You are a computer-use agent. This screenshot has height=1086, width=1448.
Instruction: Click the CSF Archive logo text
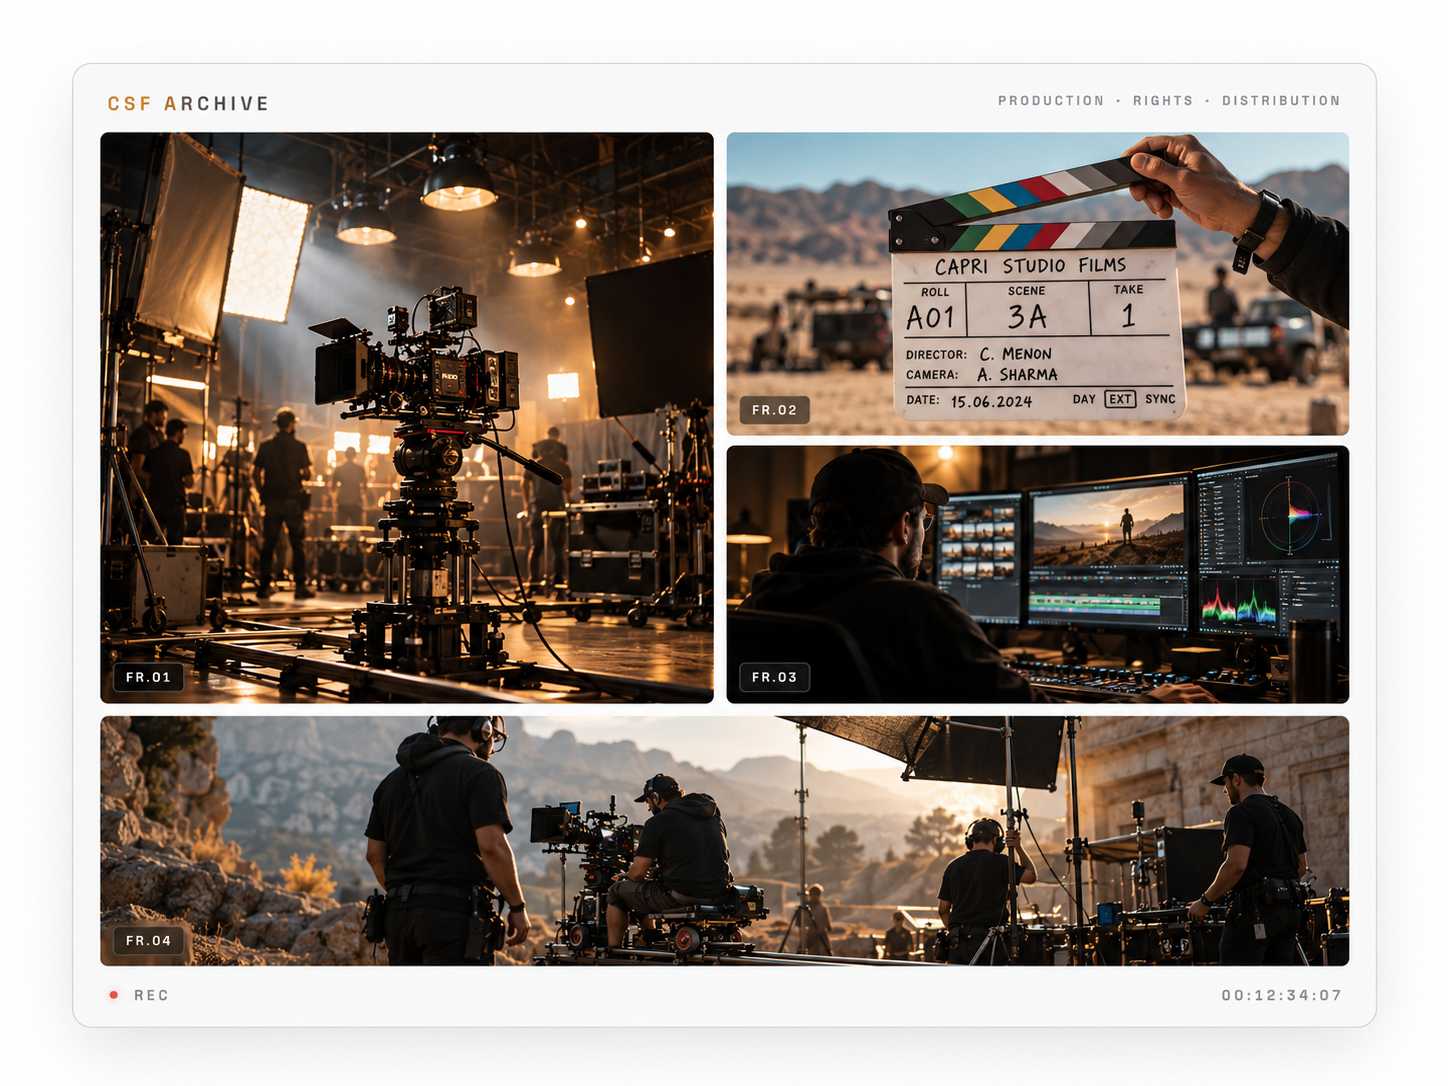188,104
